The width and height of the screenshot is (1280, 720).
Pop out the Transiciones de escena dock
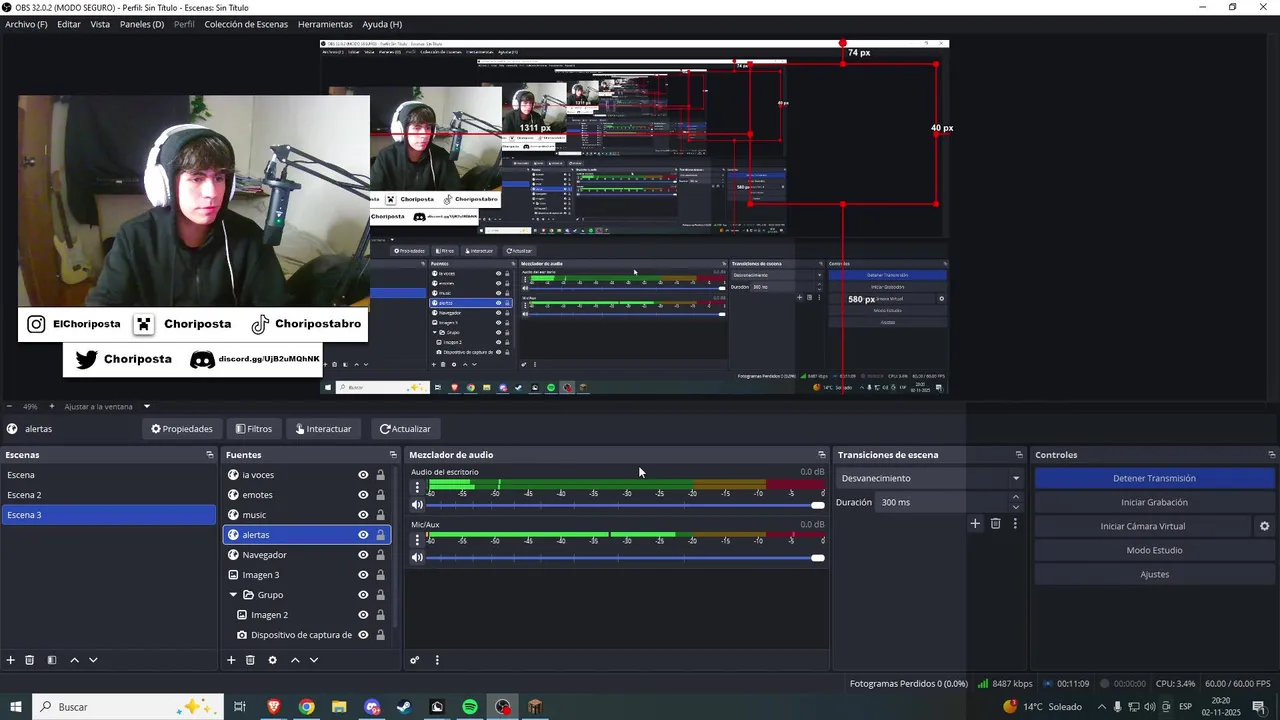[1019, 455]
